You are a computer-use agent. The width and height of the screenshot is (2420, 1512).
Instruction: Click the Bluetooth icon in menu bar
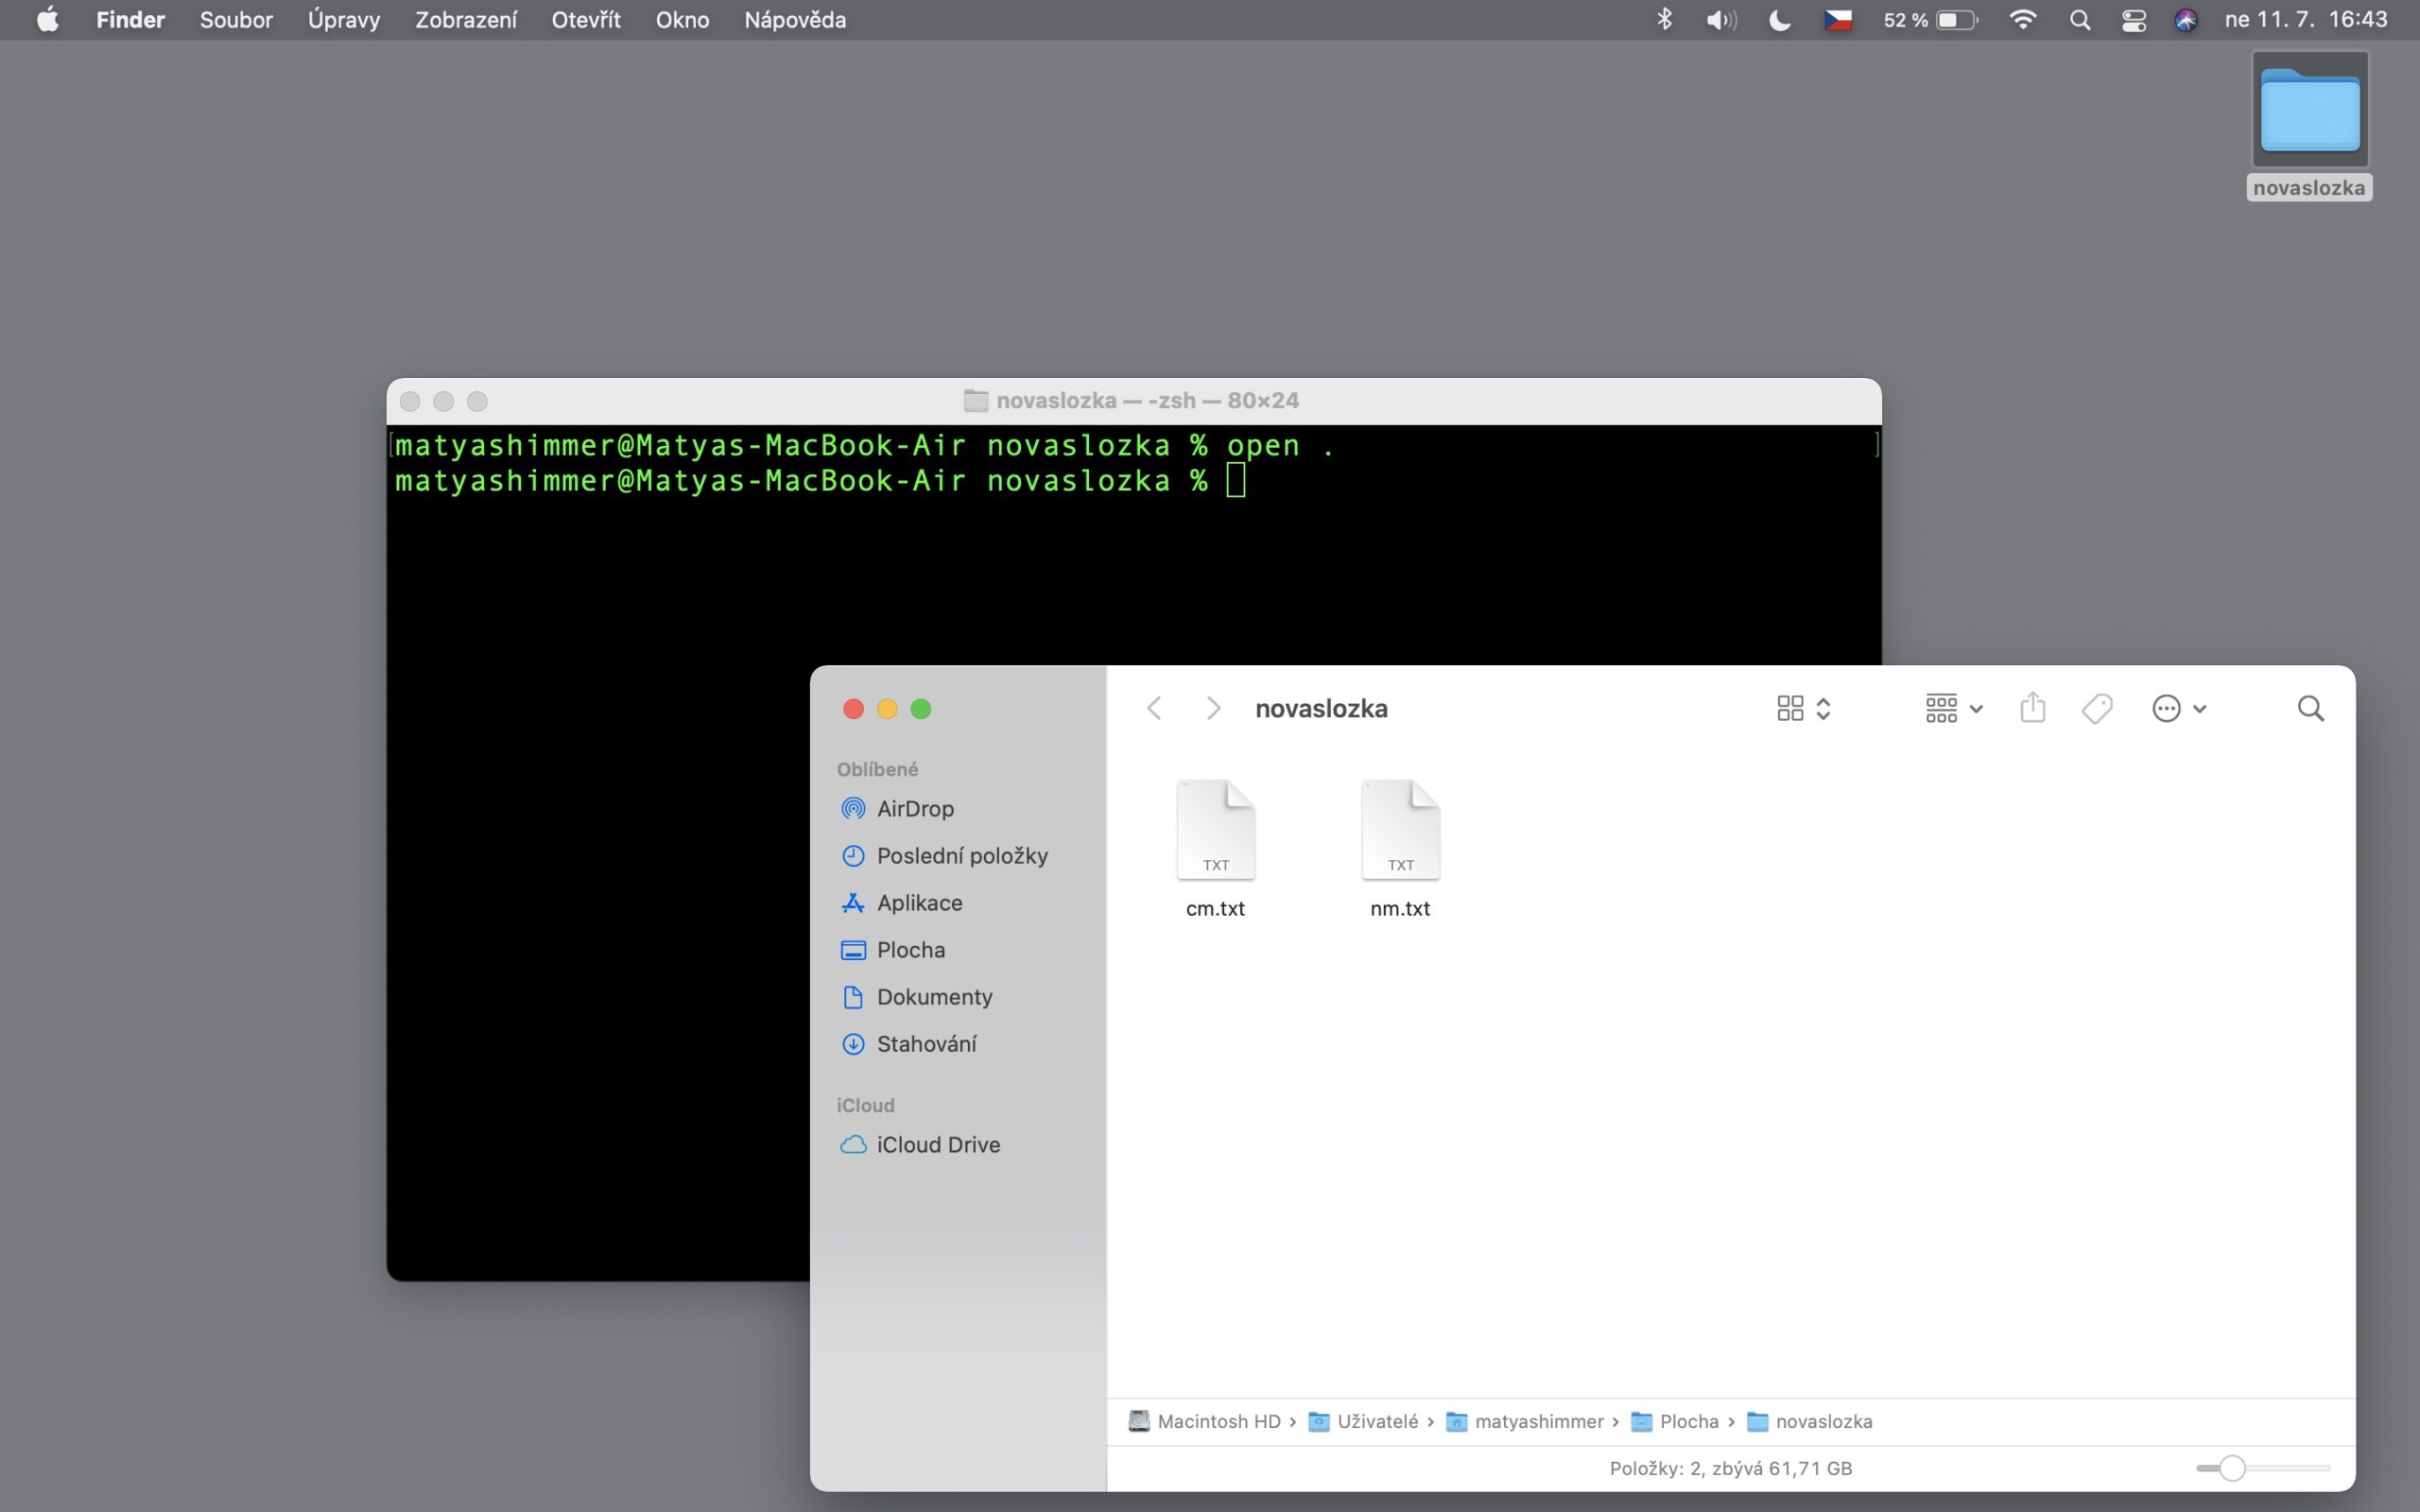coord(1664,20)
